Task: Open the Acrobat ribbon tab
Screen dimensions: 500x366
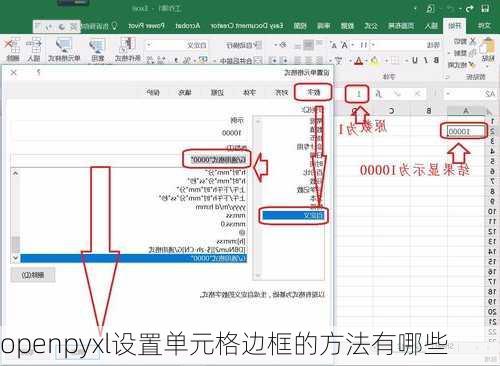Action: tap(188, 26)
